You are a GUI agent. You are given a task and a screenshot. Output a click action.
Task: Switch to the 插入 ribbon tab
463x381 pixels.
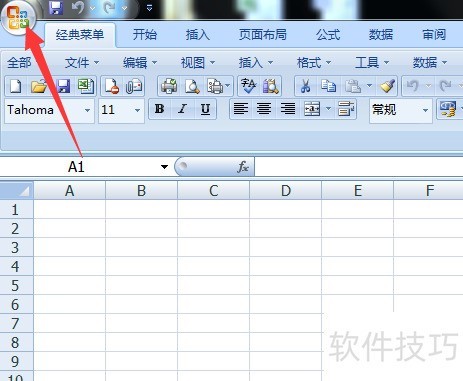pyautogui.click(x=198, y=35)
